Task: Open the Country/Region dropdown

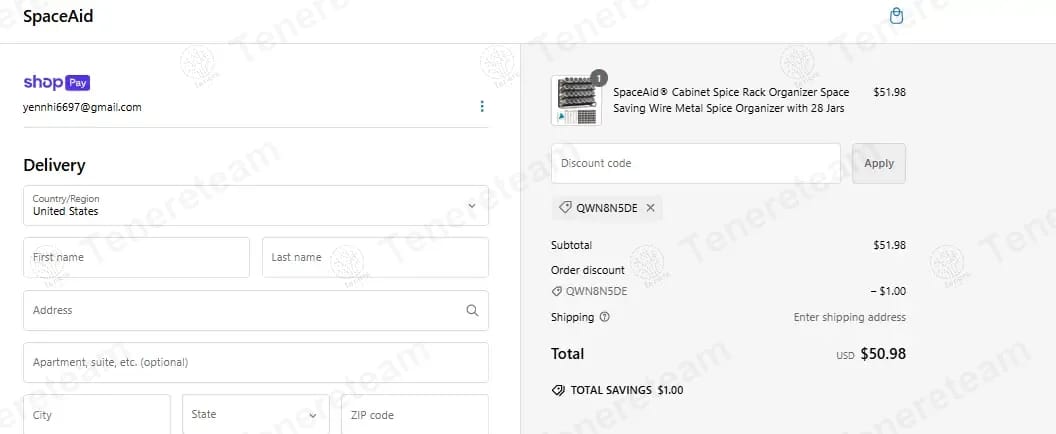Action: click(256, 206)
